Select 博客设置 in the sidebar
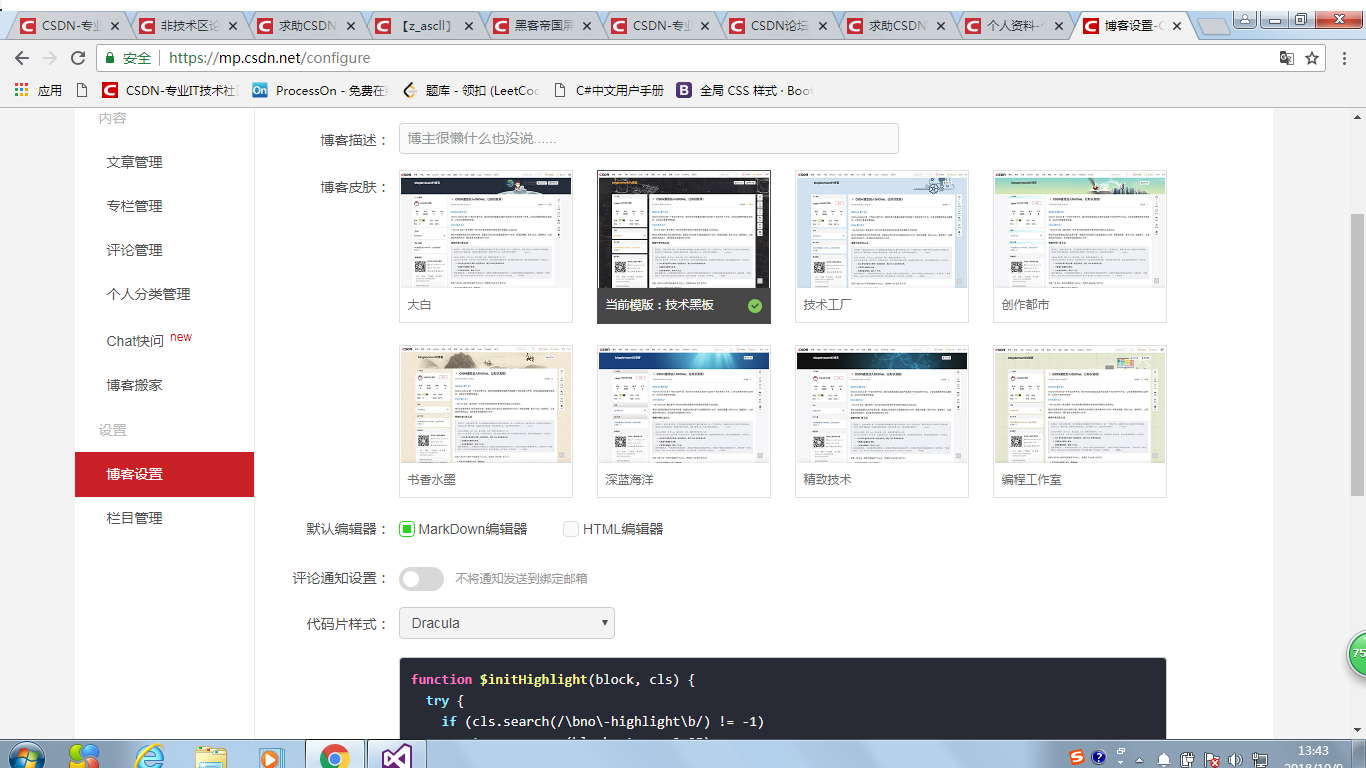 (x=164, y=474)
